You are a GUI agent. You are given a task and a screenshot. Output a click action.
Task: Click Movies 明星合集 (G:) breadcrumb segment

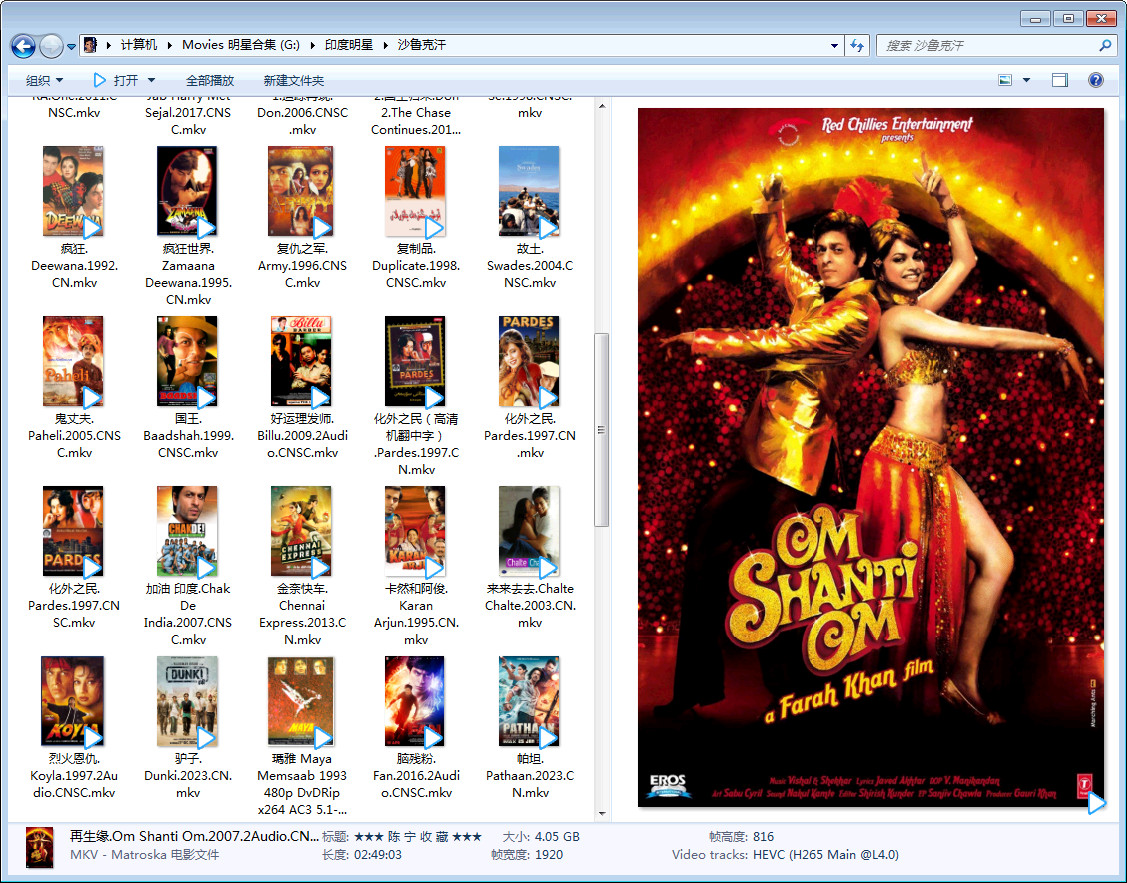click(x=240, y=45)
